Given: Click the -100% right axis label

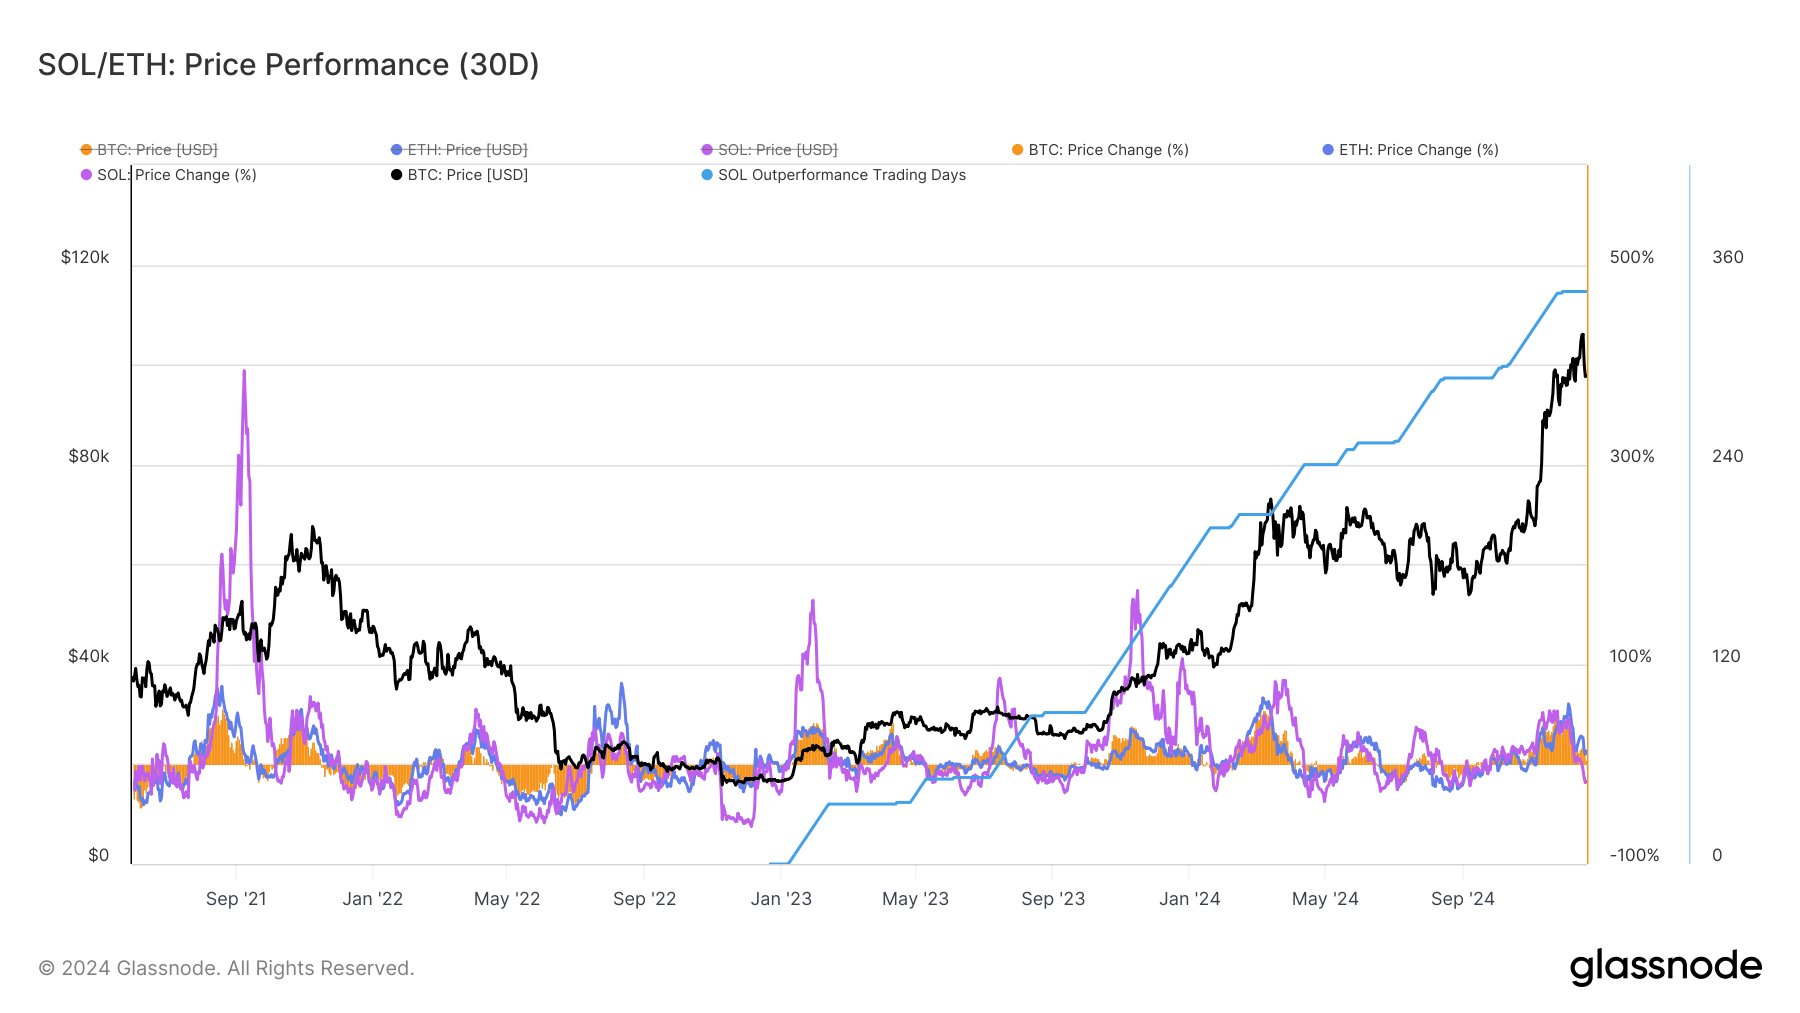Looking at the screenshot, I should point(1635,855).
